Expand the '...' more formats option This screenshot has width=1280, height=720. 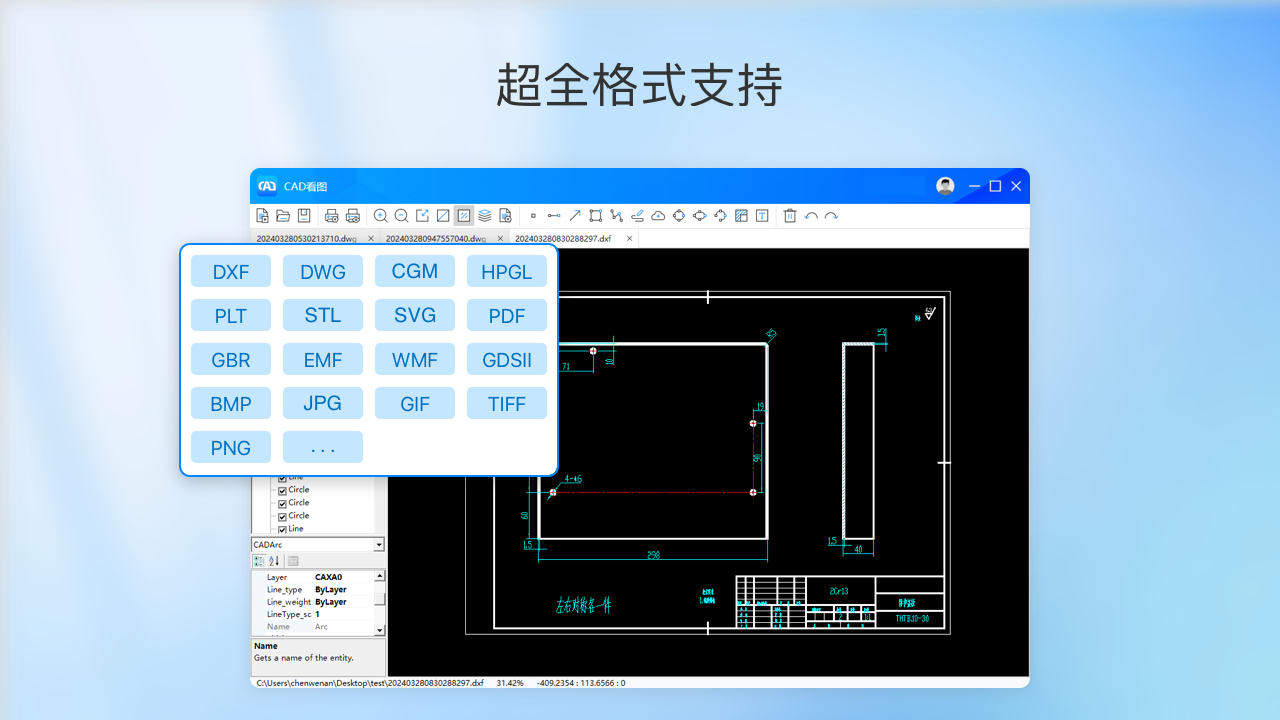(x=323, y=447)
